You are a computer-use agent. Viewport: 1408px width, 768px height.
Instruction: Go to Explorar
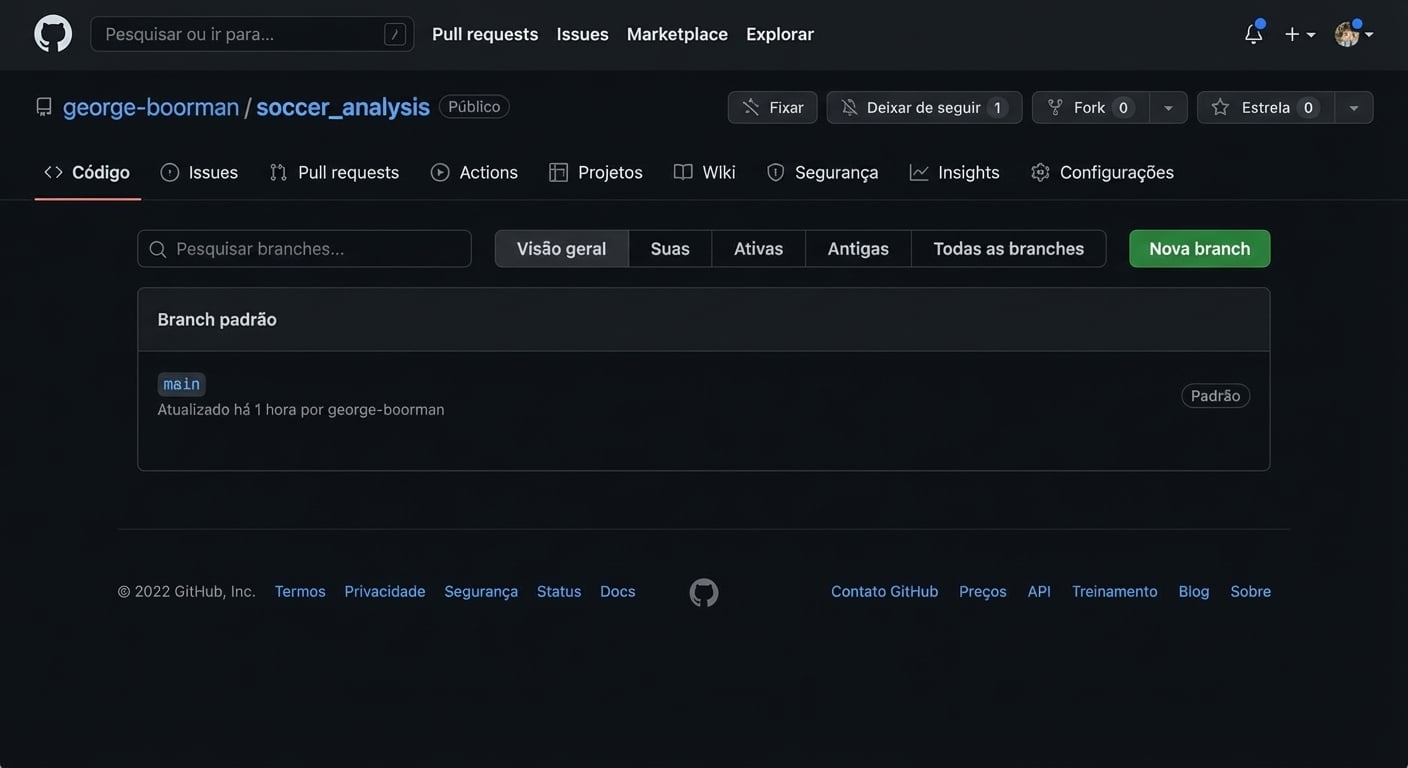click(x=780, y=34)
